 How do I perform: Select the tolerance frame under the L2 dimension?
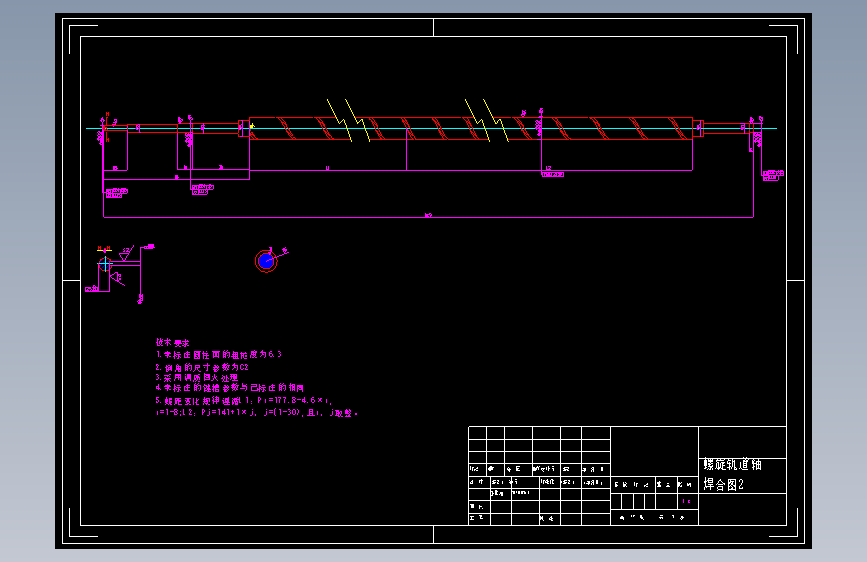click(x=552, y=174)
